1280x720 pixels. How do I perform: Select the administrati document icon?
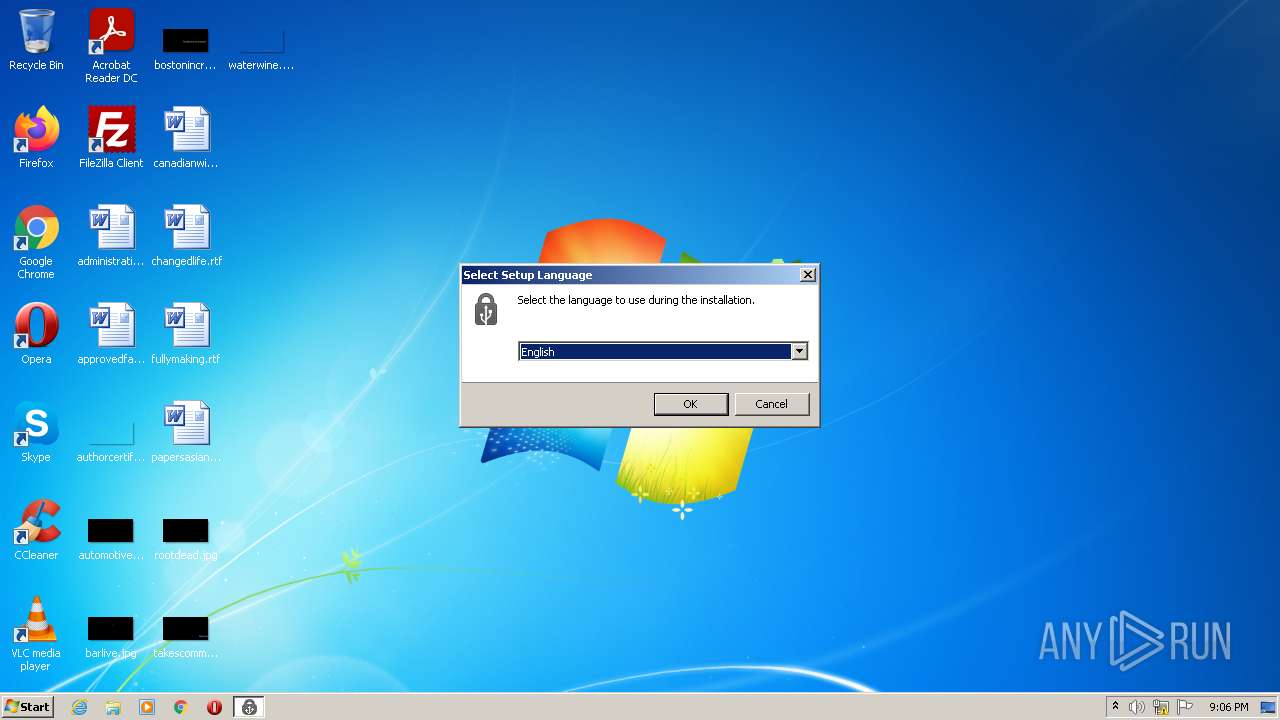click(x=111, y=236)
